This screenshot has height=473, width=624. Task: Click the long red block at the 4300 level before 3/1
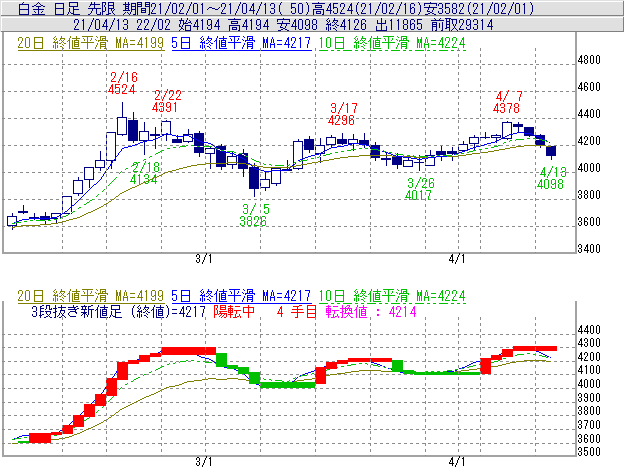click(189, 351)
